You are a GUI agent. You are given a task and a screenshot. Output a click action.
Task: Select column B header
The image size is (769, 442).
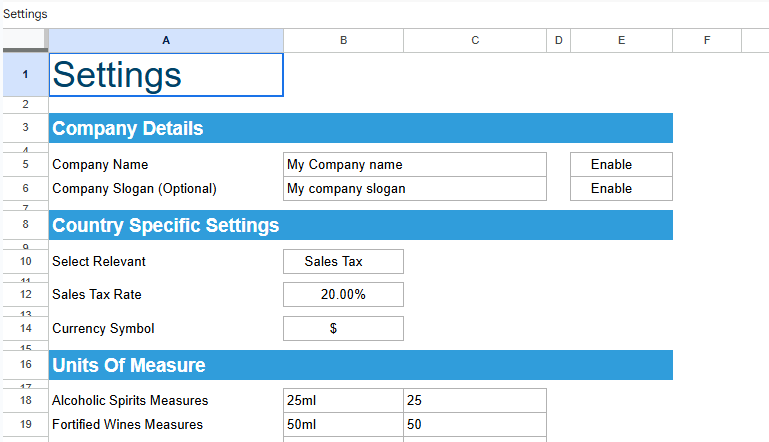pos(343,40)
